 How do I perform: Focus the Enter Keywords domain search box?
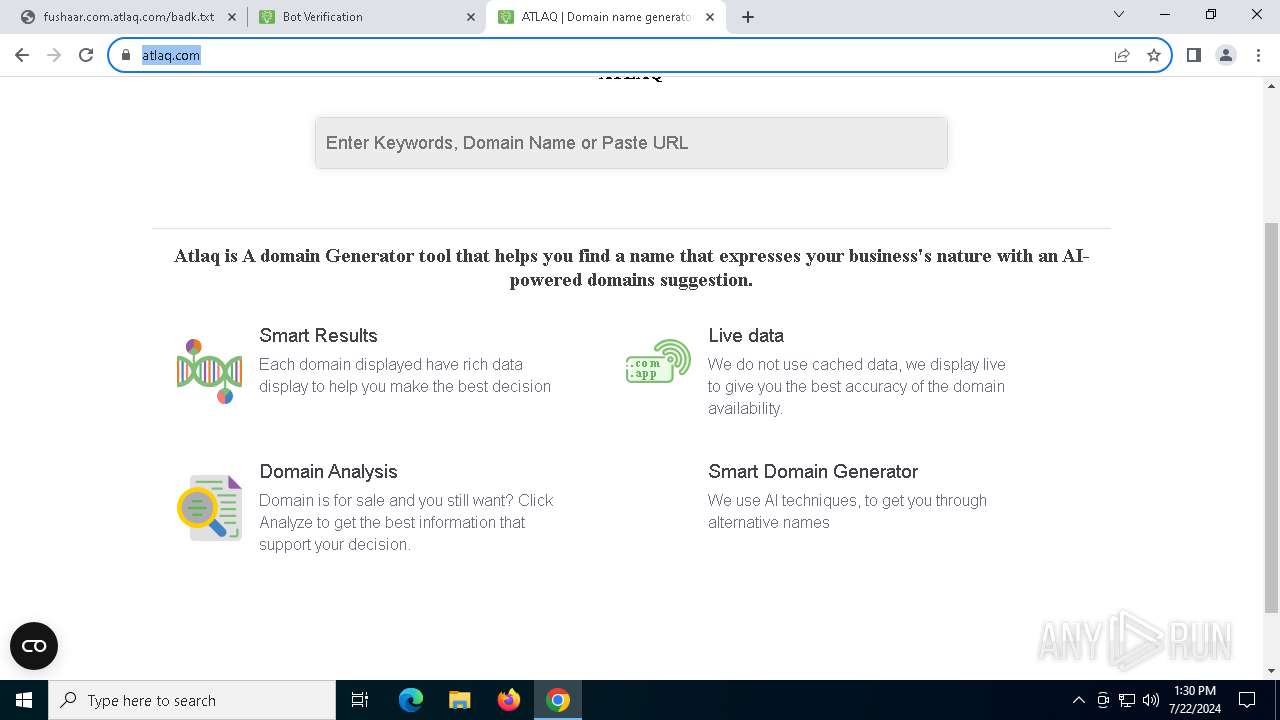(631, 143)
